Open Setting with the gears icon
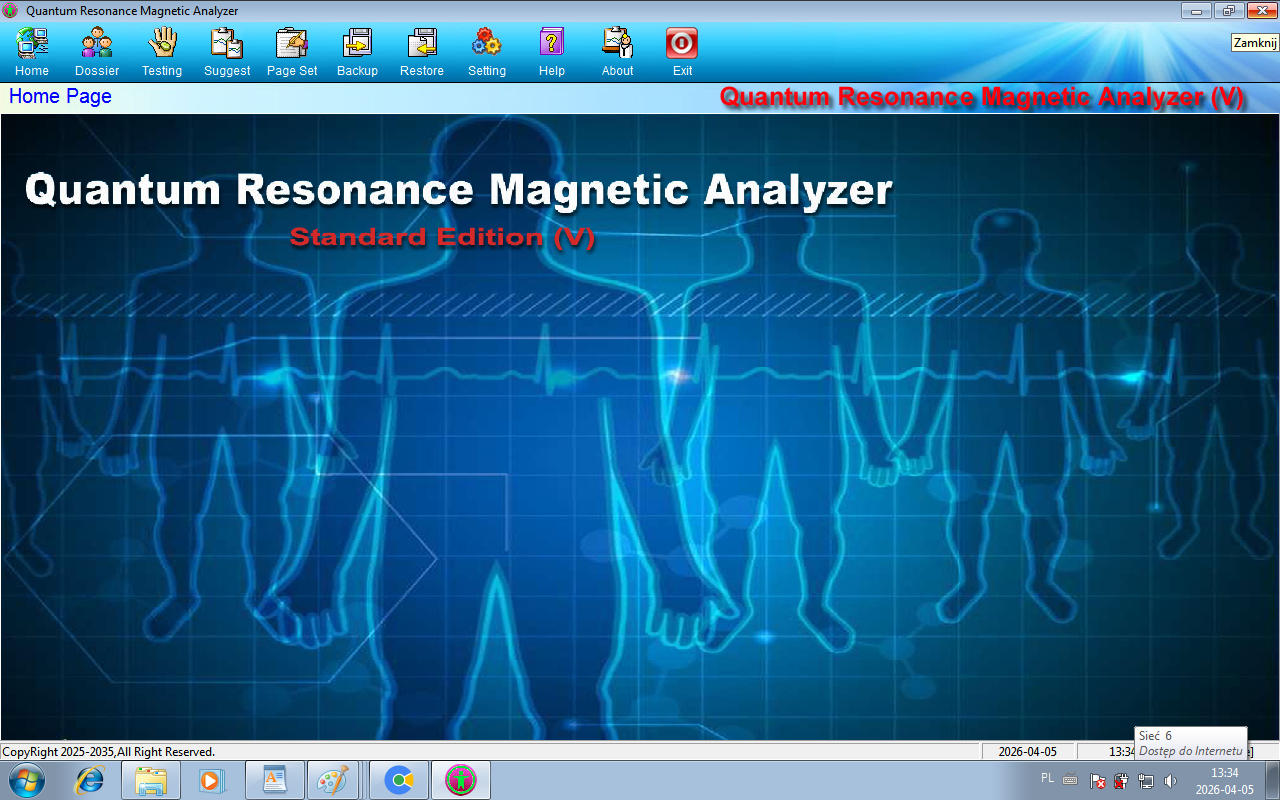 pos(487,44)
